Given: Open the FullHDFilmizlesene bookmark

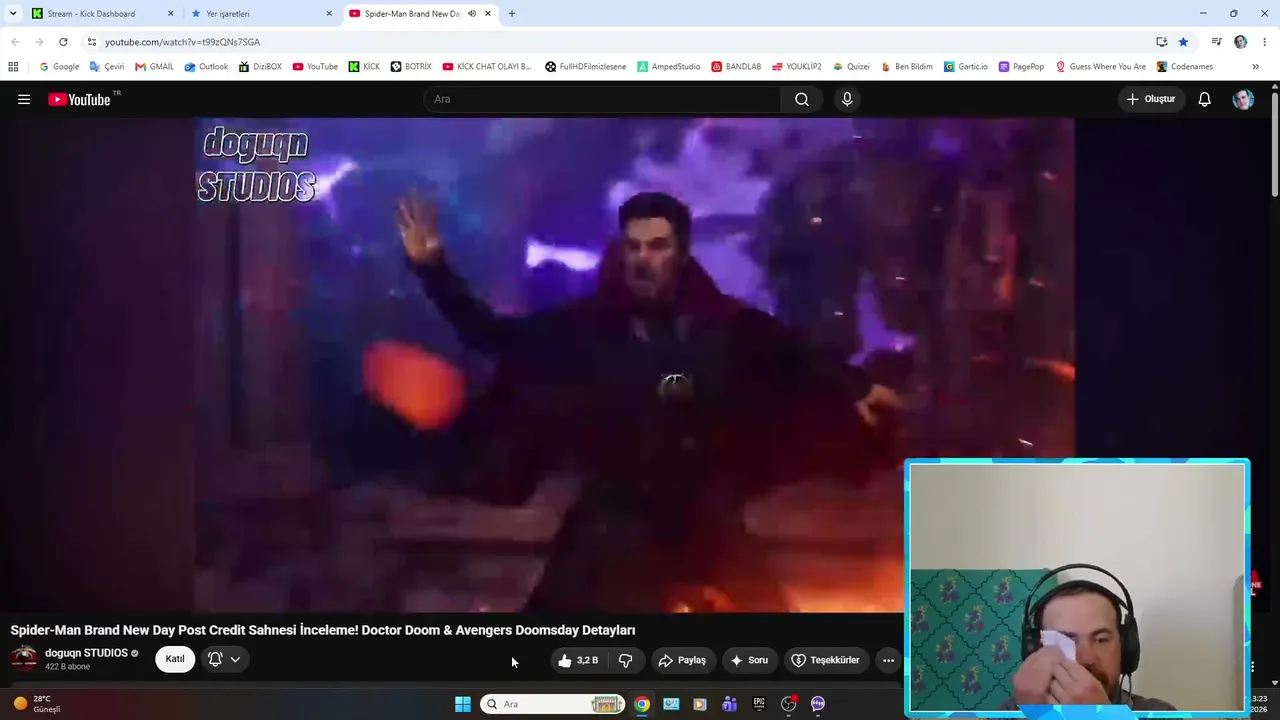Looking at the screenshot, I should pos(586,67).
